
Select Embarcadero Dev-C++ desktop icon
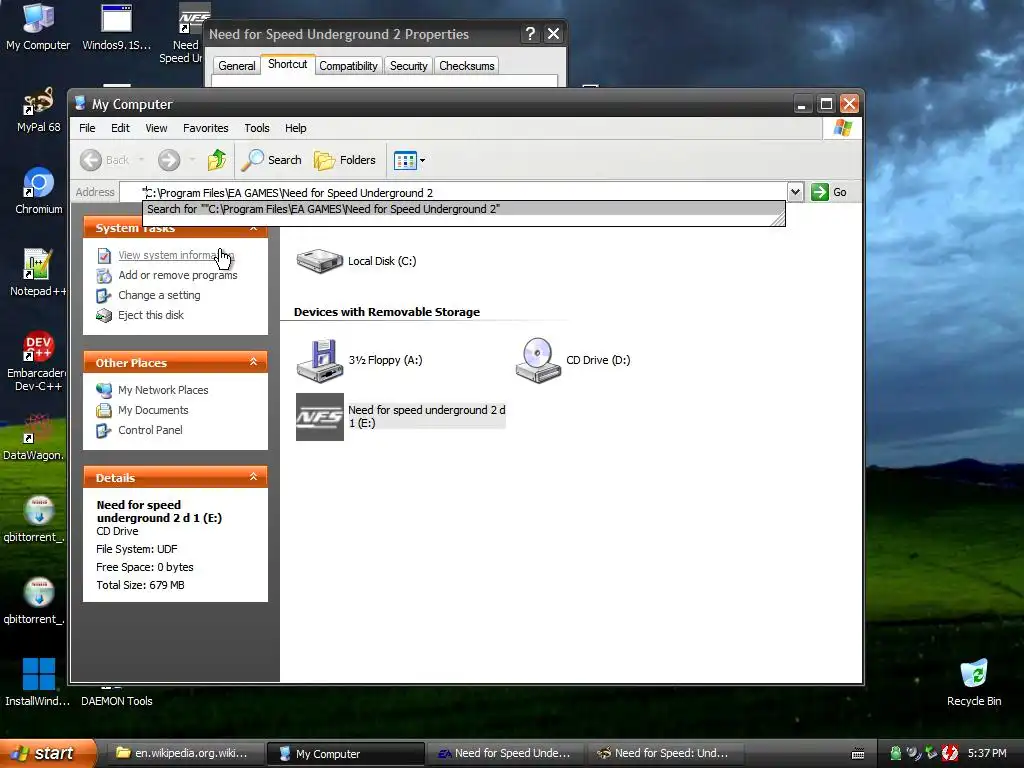point(38,361)
